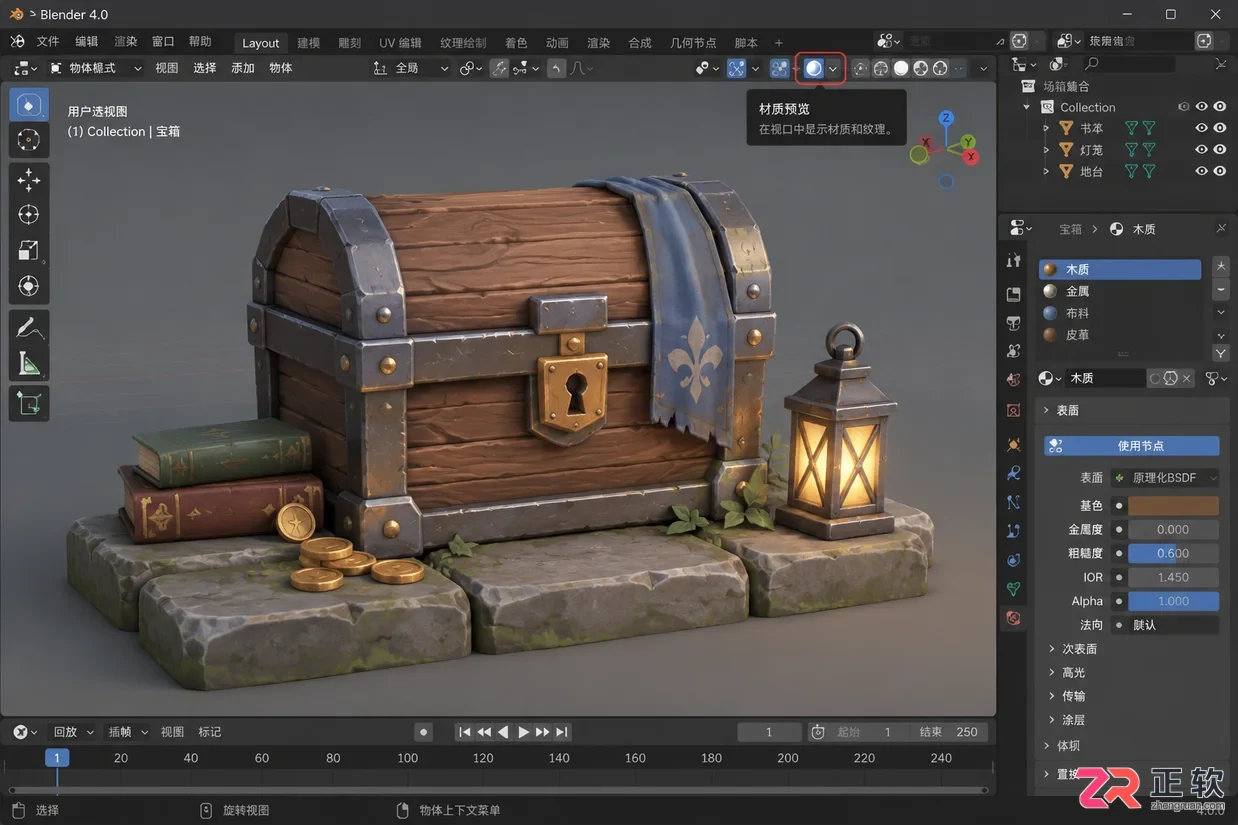
Task: Switch to material preview shading mode
Action: click(x=813, y=68)
